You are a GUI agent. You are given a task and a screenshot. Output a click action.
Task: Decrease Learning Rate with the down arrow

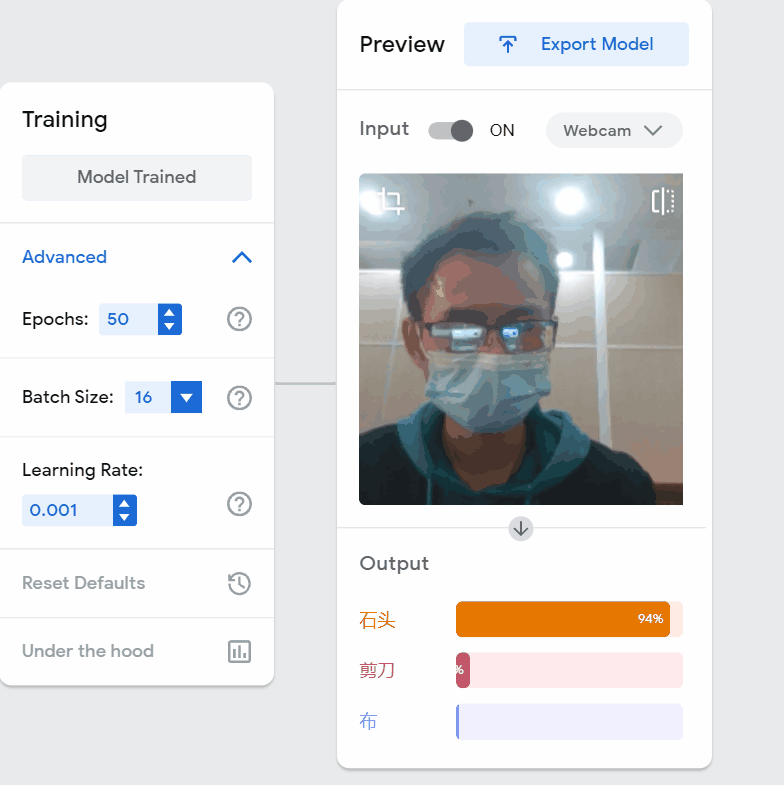[125, 518]
